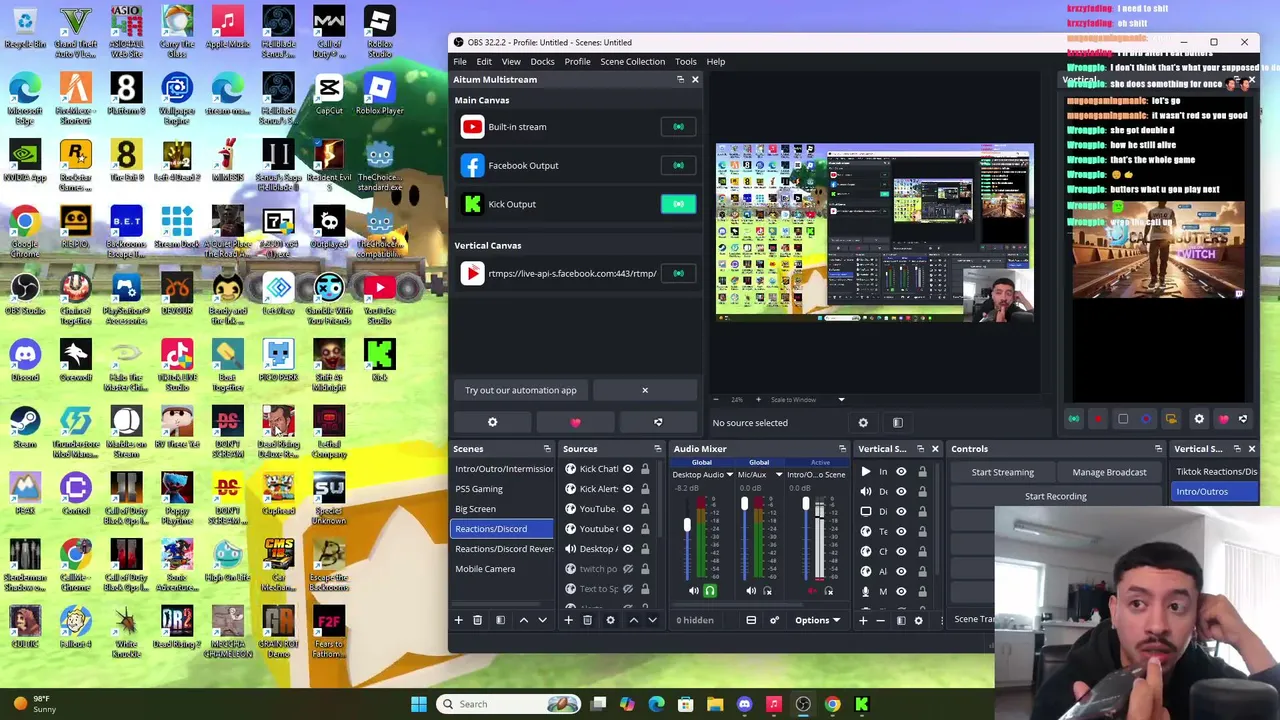
Task: Open the Aitum Multistream settings gear
Action: click(x=492, y=422)
